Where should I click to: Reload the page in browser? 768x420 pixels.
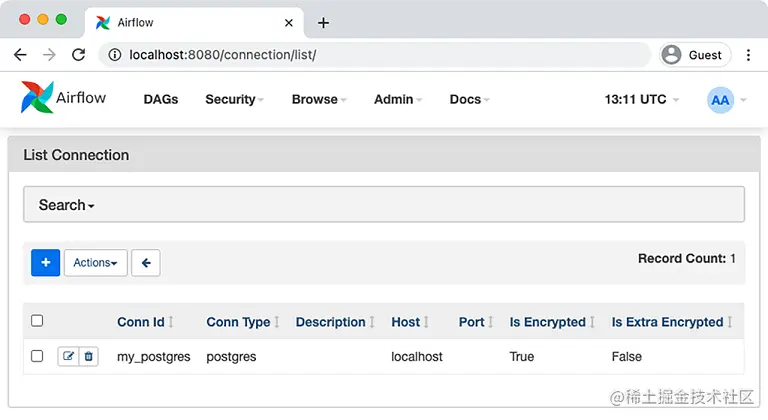(x=79, y=55)
